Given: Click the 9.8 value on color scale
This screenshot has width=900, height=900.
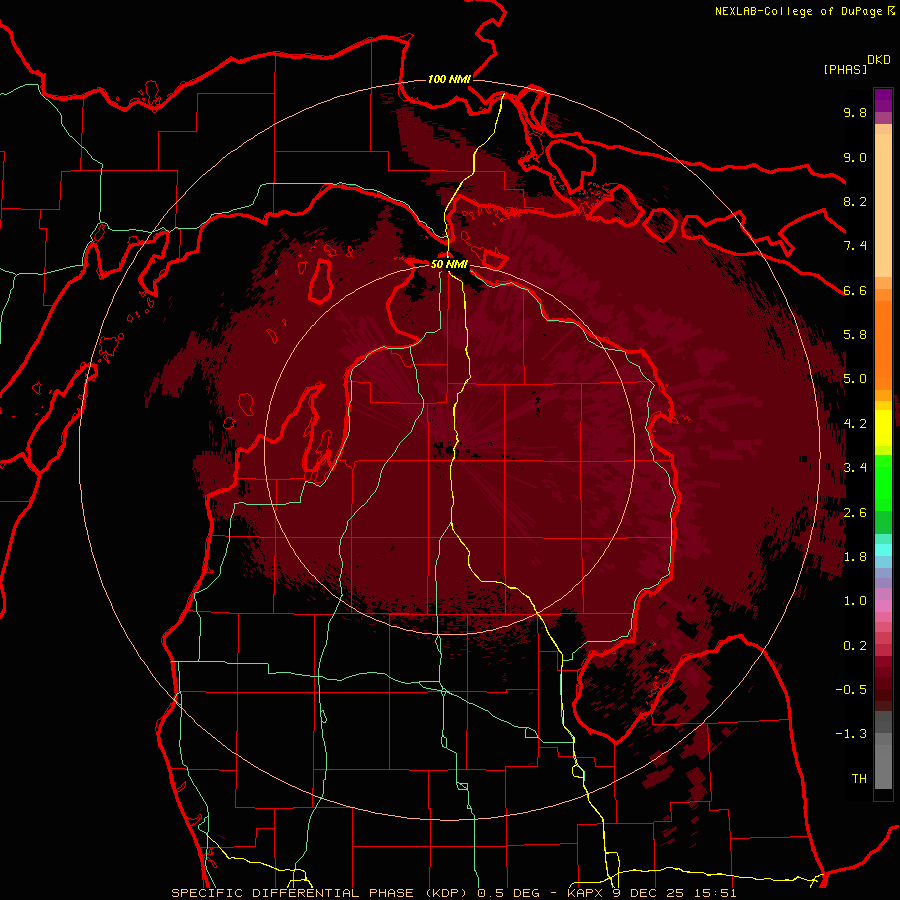Looking at the screenshot, I should [x=855, y=112].
